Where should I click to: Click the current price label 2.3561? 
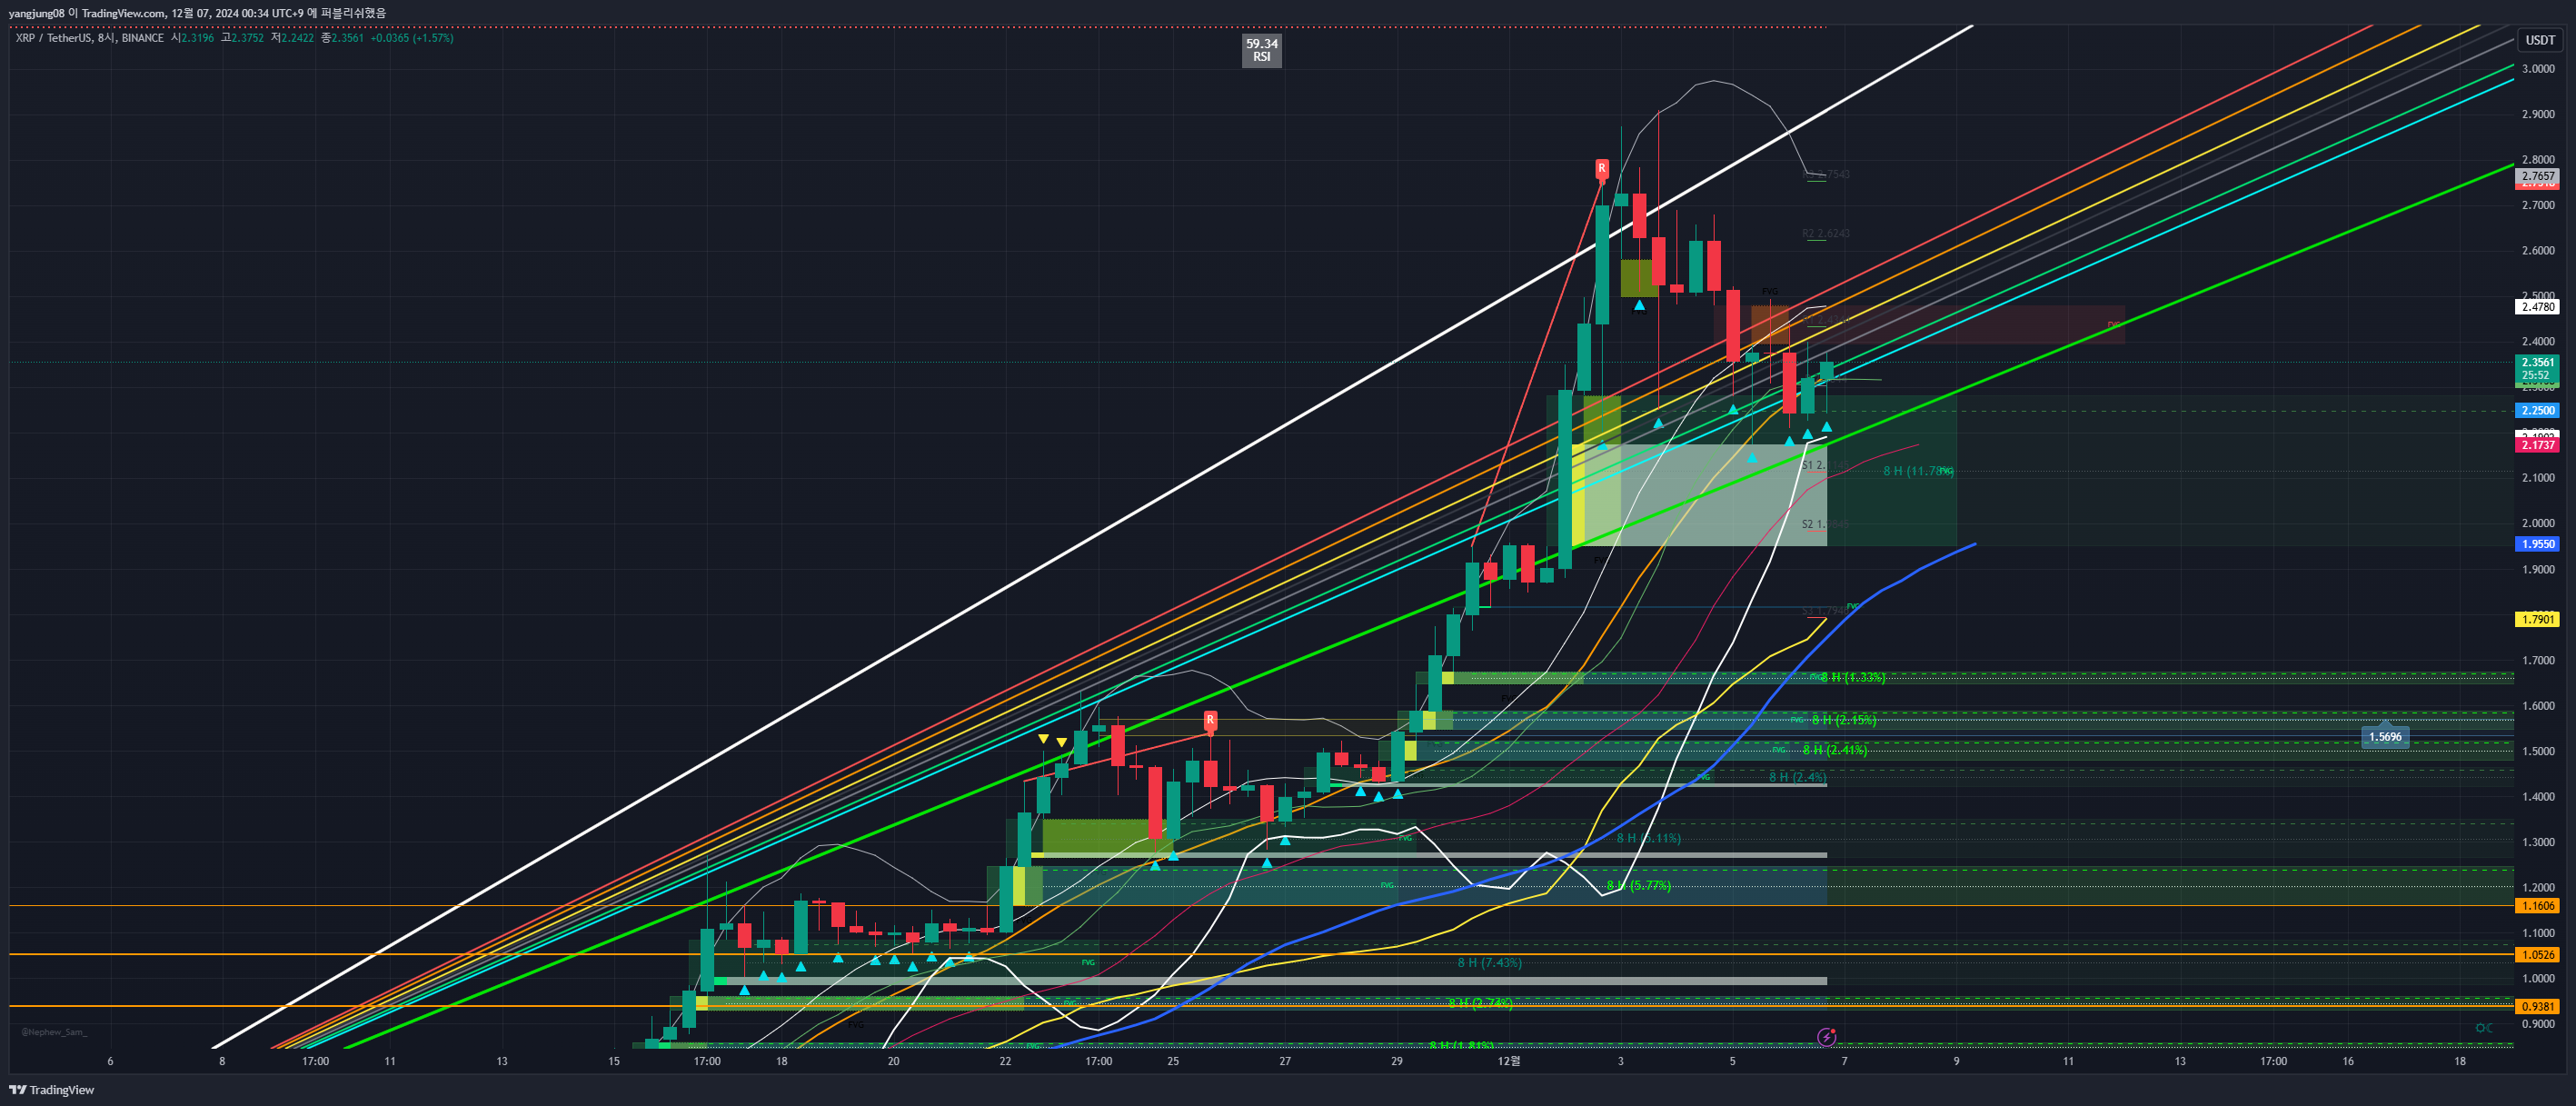pyautogui.click(x=2537, y=363)
